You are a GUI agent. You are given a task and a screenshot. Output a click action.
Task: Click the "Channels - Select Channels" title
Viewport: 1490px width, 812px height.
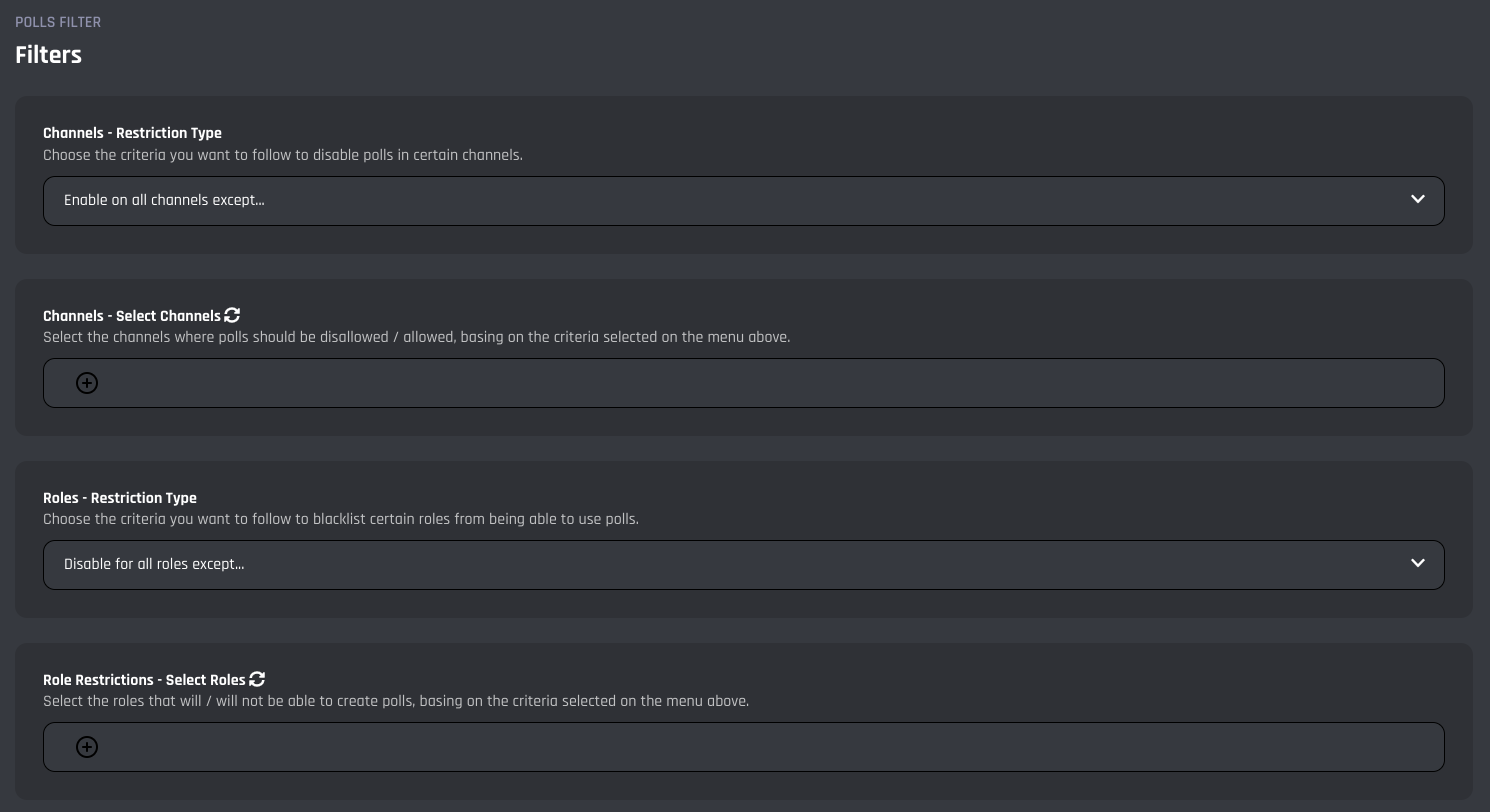click(x=131, y=316)
